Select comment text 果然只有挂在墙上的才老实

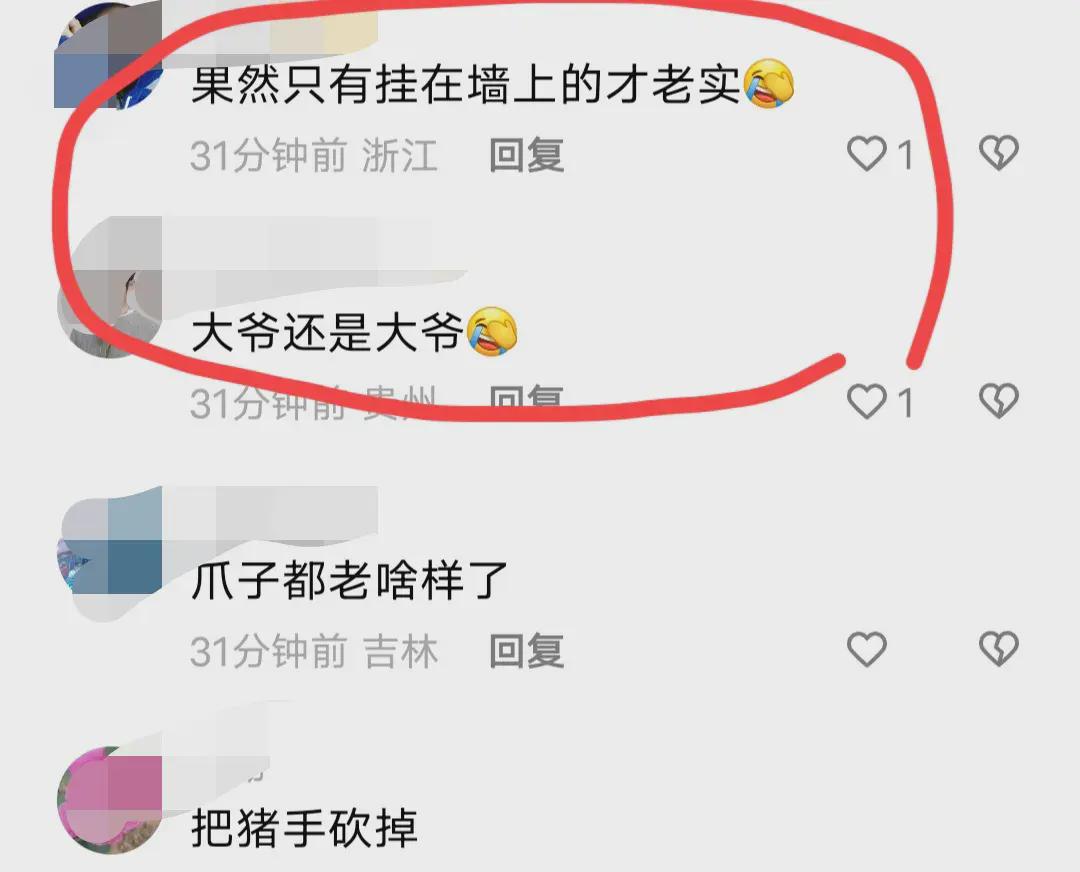[x=492, y=84]
